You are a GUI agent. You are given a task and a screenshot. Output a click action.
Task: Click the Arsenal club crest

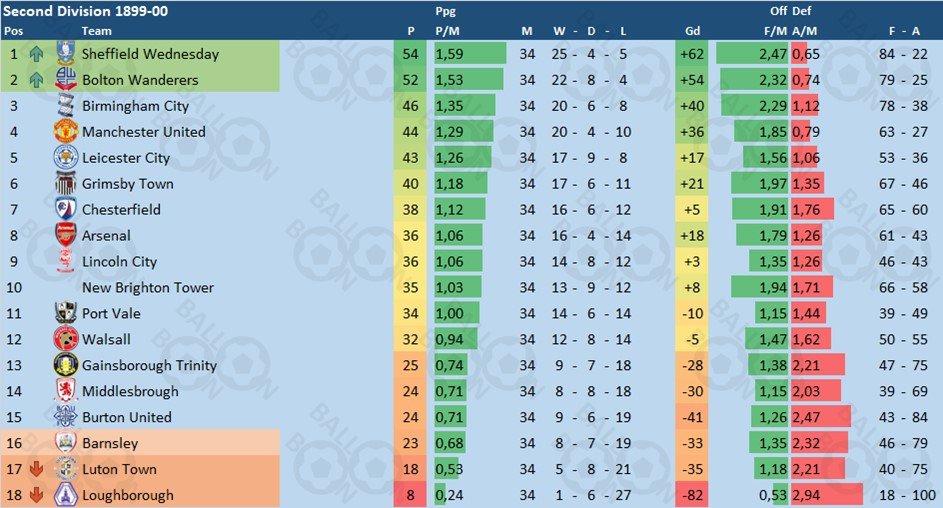66,235
